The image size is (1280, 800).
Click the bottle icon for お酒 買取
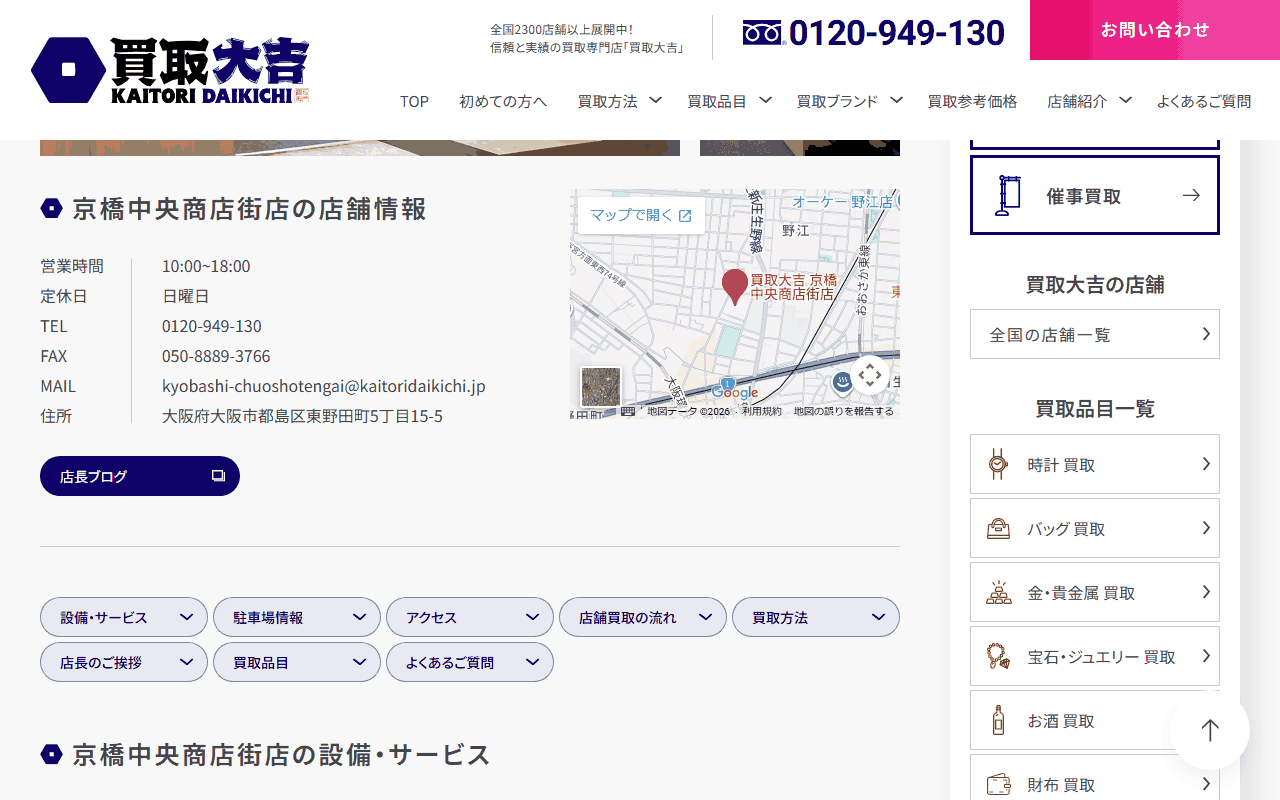click(997, 720)
